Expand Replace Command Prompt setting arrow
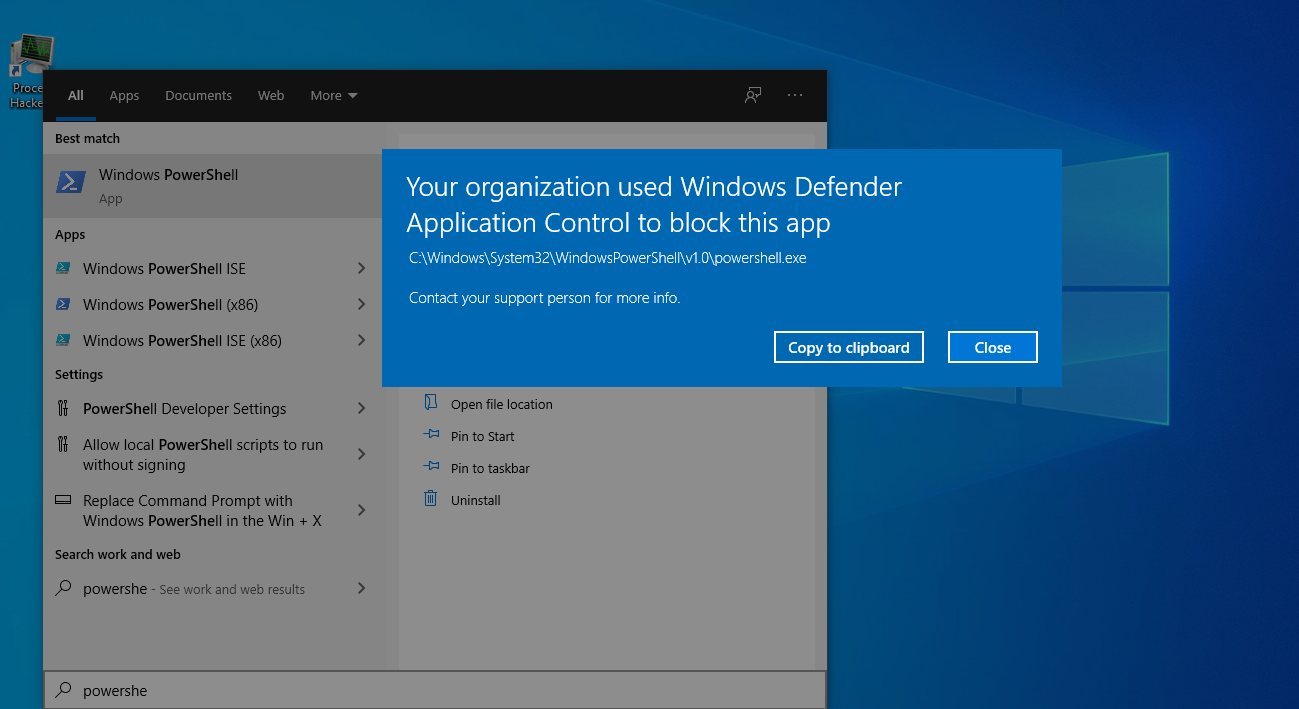Image resolution: width=1299 pixels, height=709 pixels. (x=362, y=510)
